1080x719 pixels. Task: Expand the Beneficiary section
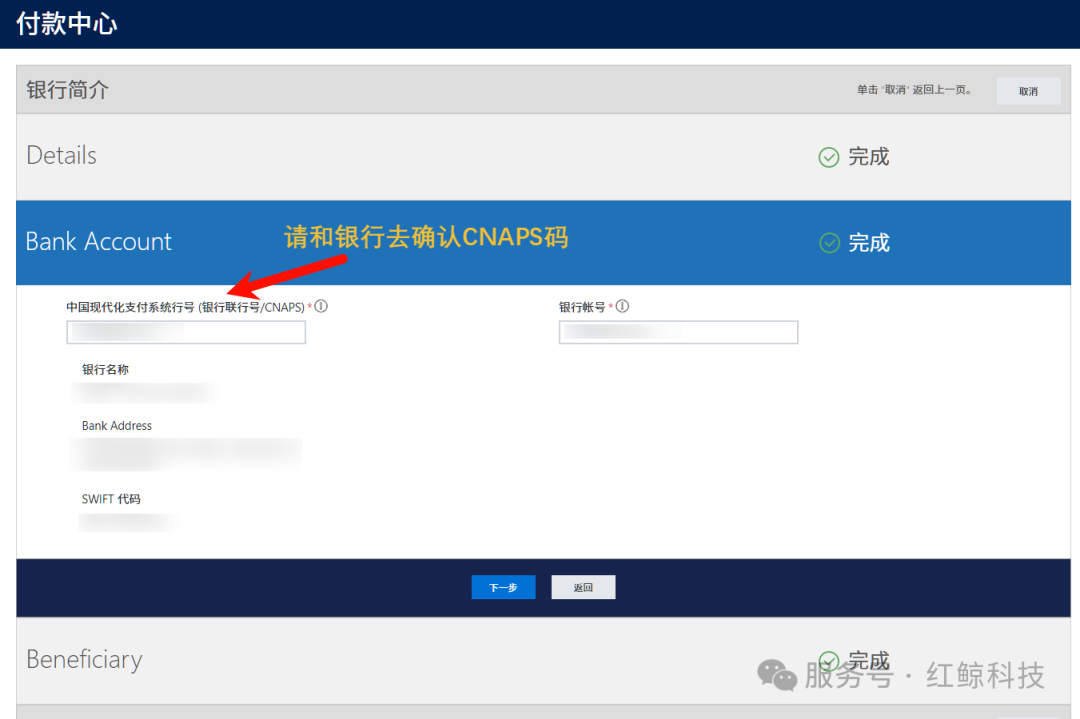click(x=543, y=660)
